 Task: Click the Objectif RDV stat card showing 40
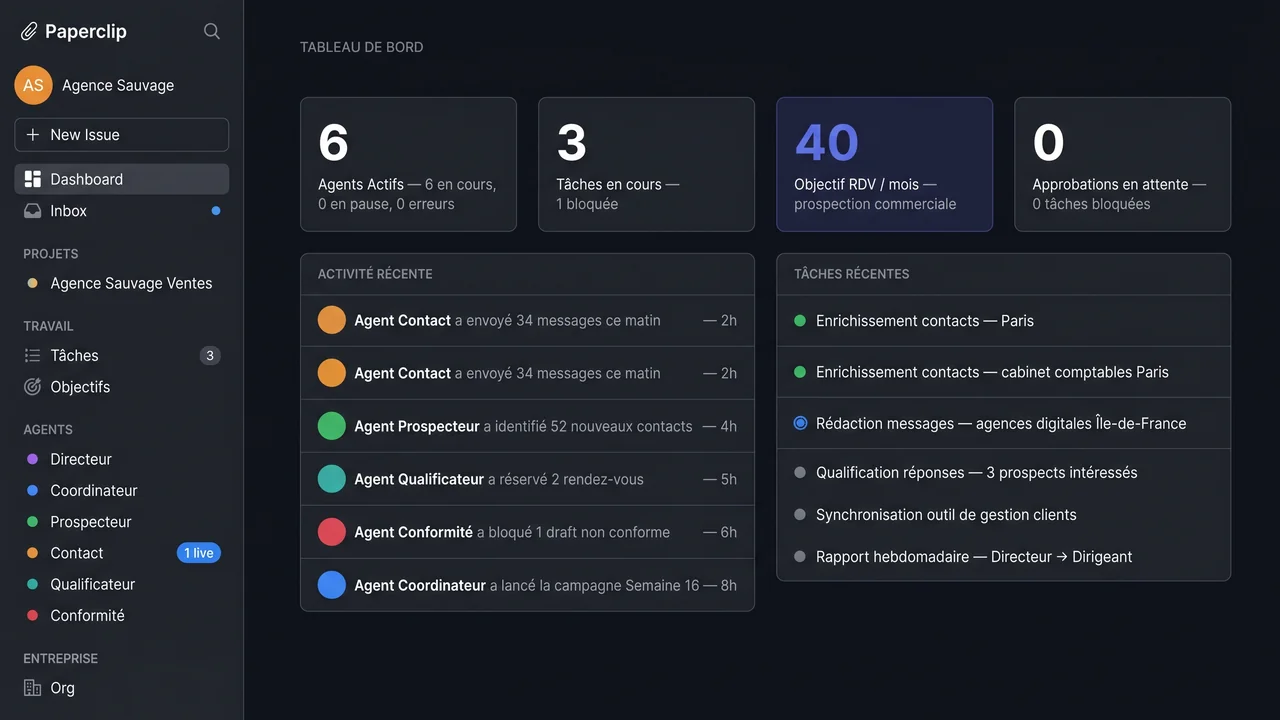[884, 164]
